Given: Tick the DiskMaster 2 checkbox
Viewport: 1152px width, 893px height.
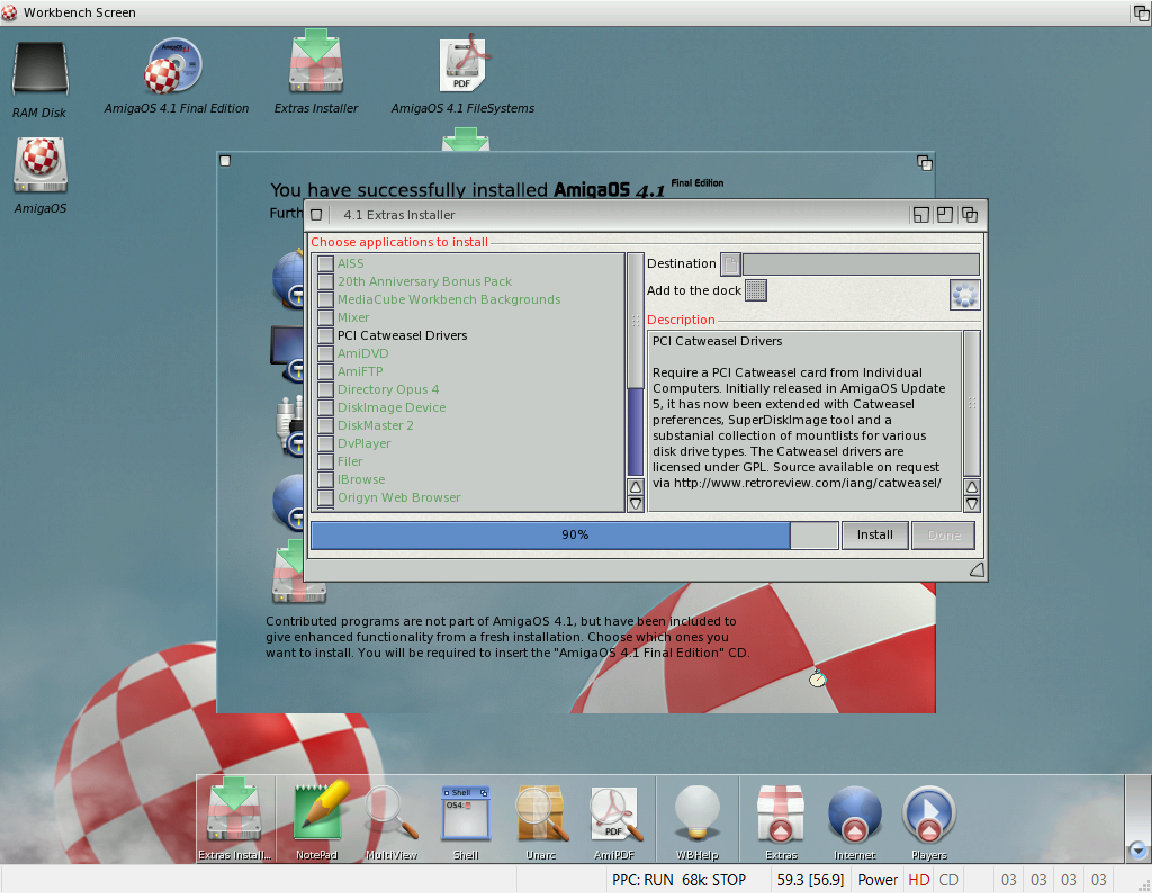Looking at the screenshot, I should point(325,426).
